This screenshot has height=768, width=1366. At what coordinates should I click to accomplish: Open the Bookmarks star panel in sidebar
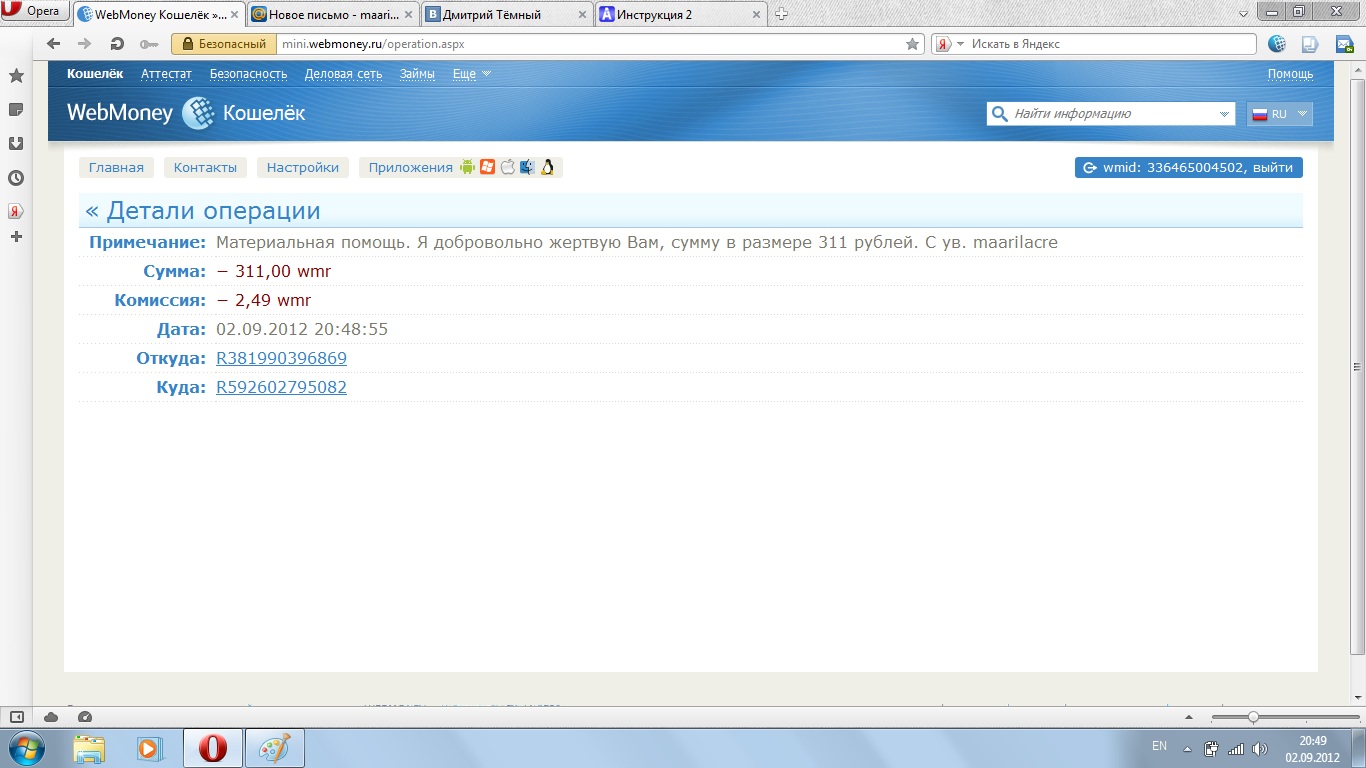point(16,76)
